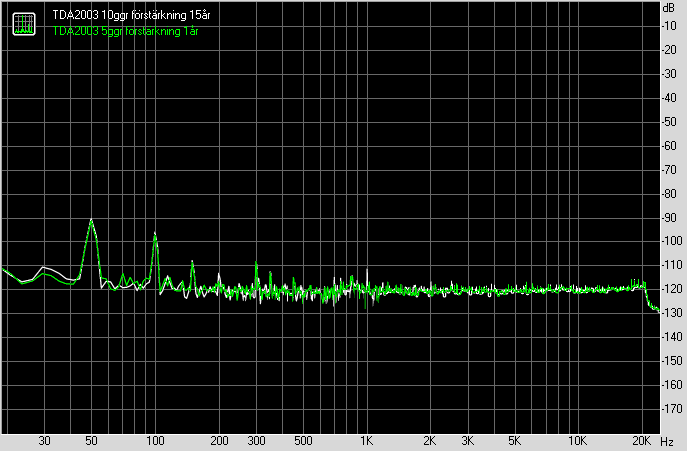Viewport: 687px width, 451px height.
Task: Click the 20K frequency label
Action: point(642,441)
